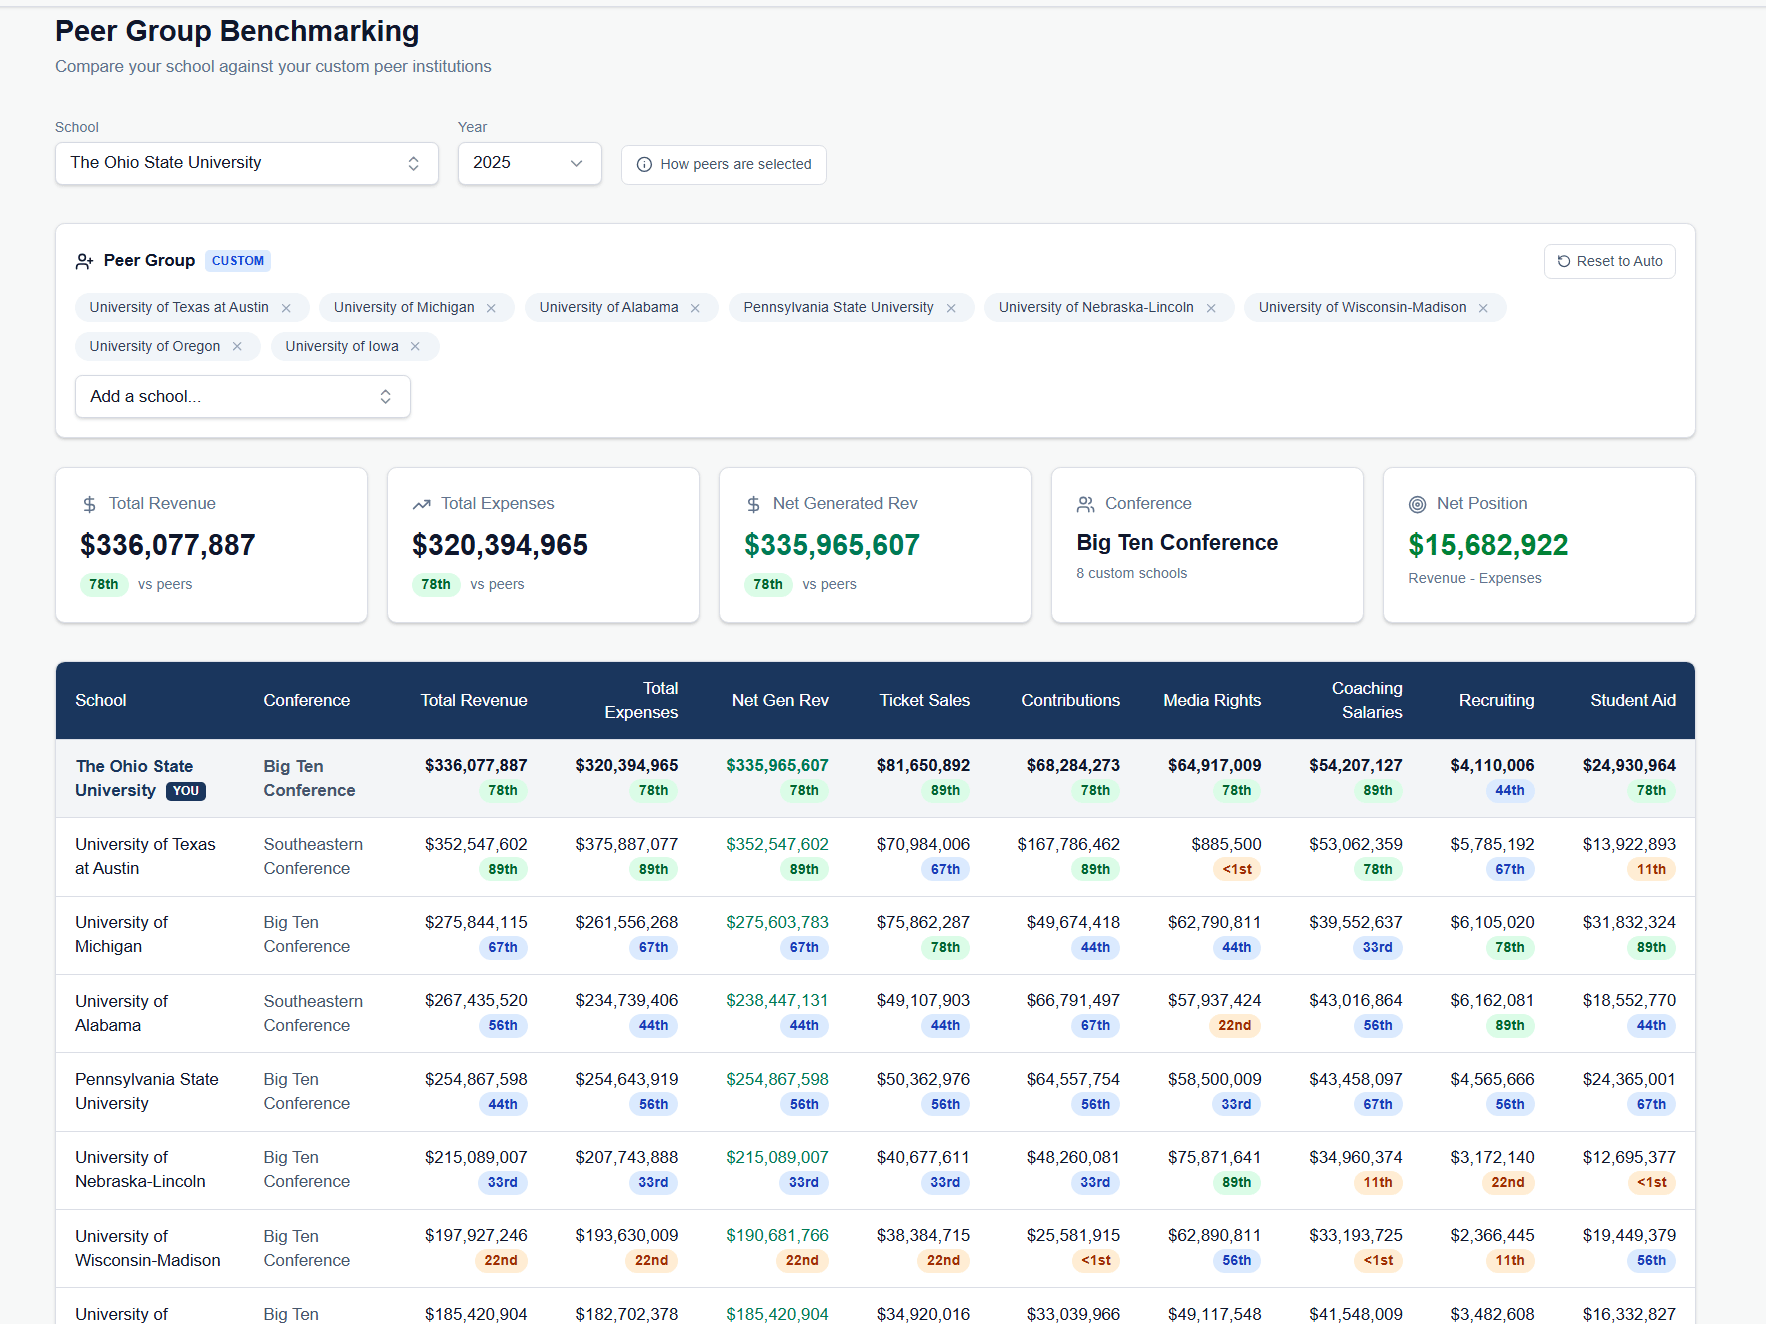Remove University of Iowa from peer group
This screenshot has width=1766, height=1324.
pyautogui.click(x=415, y=347)
